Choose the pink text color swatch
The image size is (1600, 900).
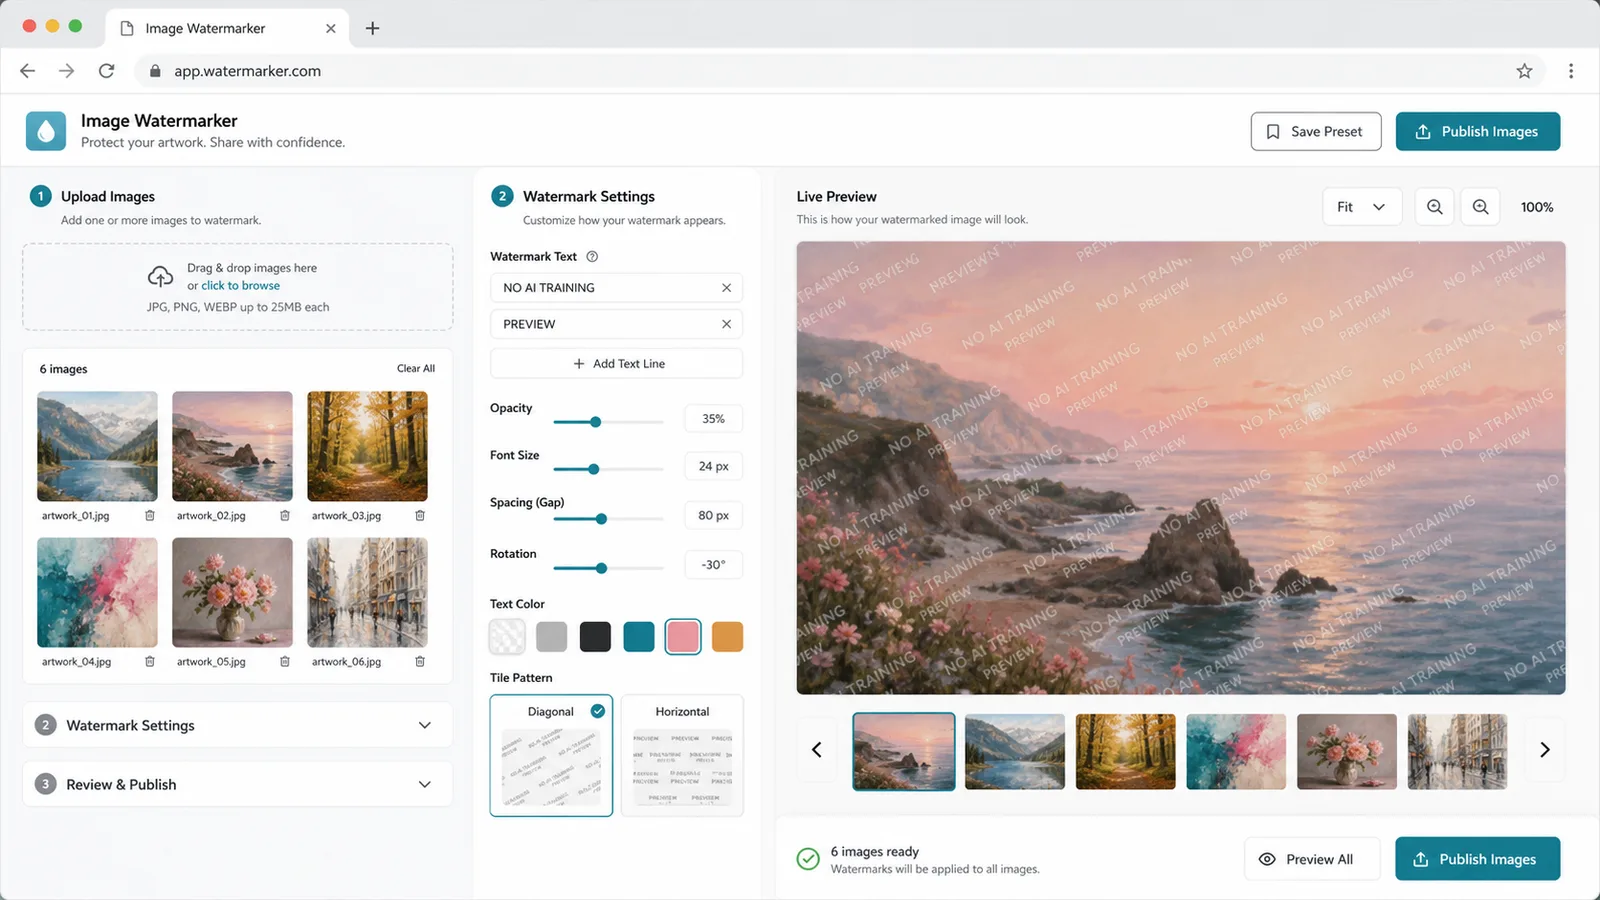(x=683, y=637)
